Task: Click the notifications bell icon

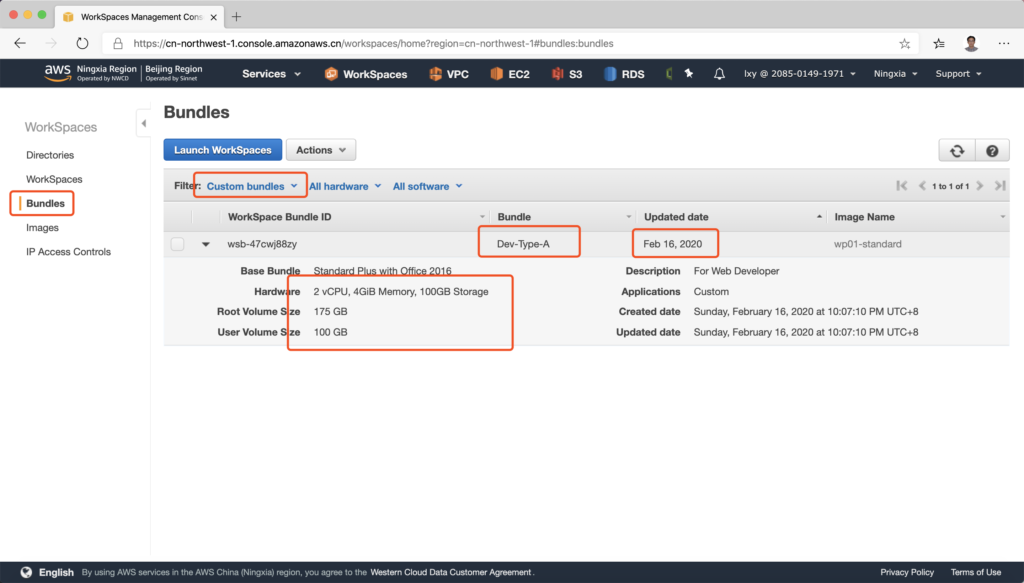Action: 719,74
